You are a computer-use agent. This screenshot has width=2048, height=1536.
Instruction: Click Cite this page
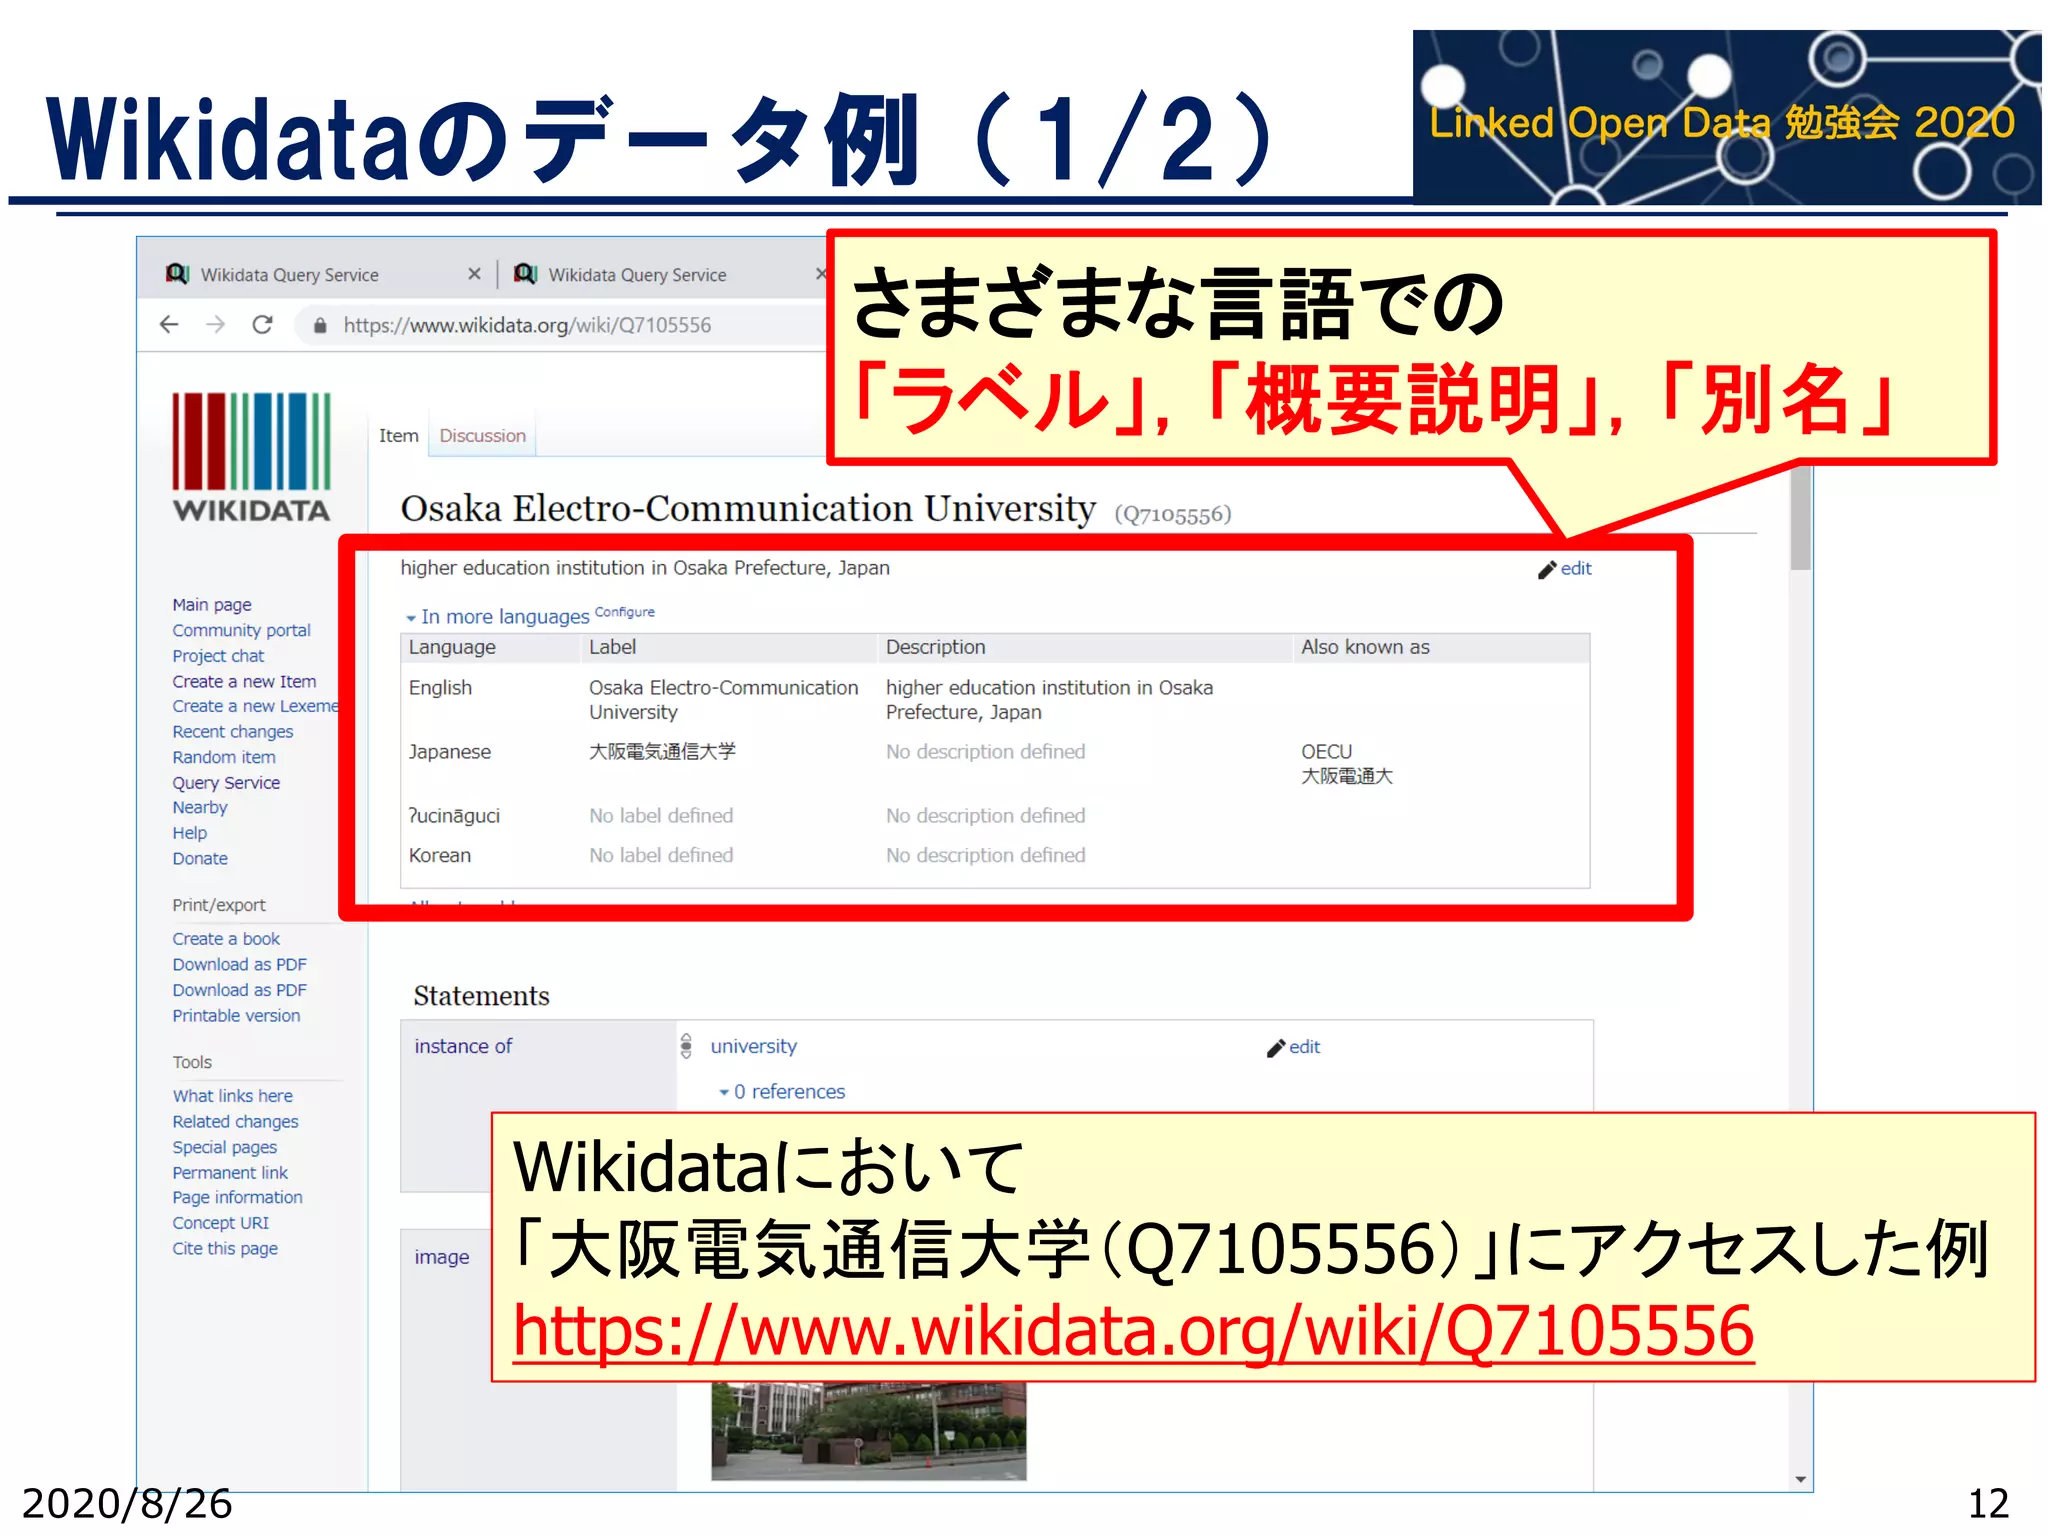[224, 1249]
